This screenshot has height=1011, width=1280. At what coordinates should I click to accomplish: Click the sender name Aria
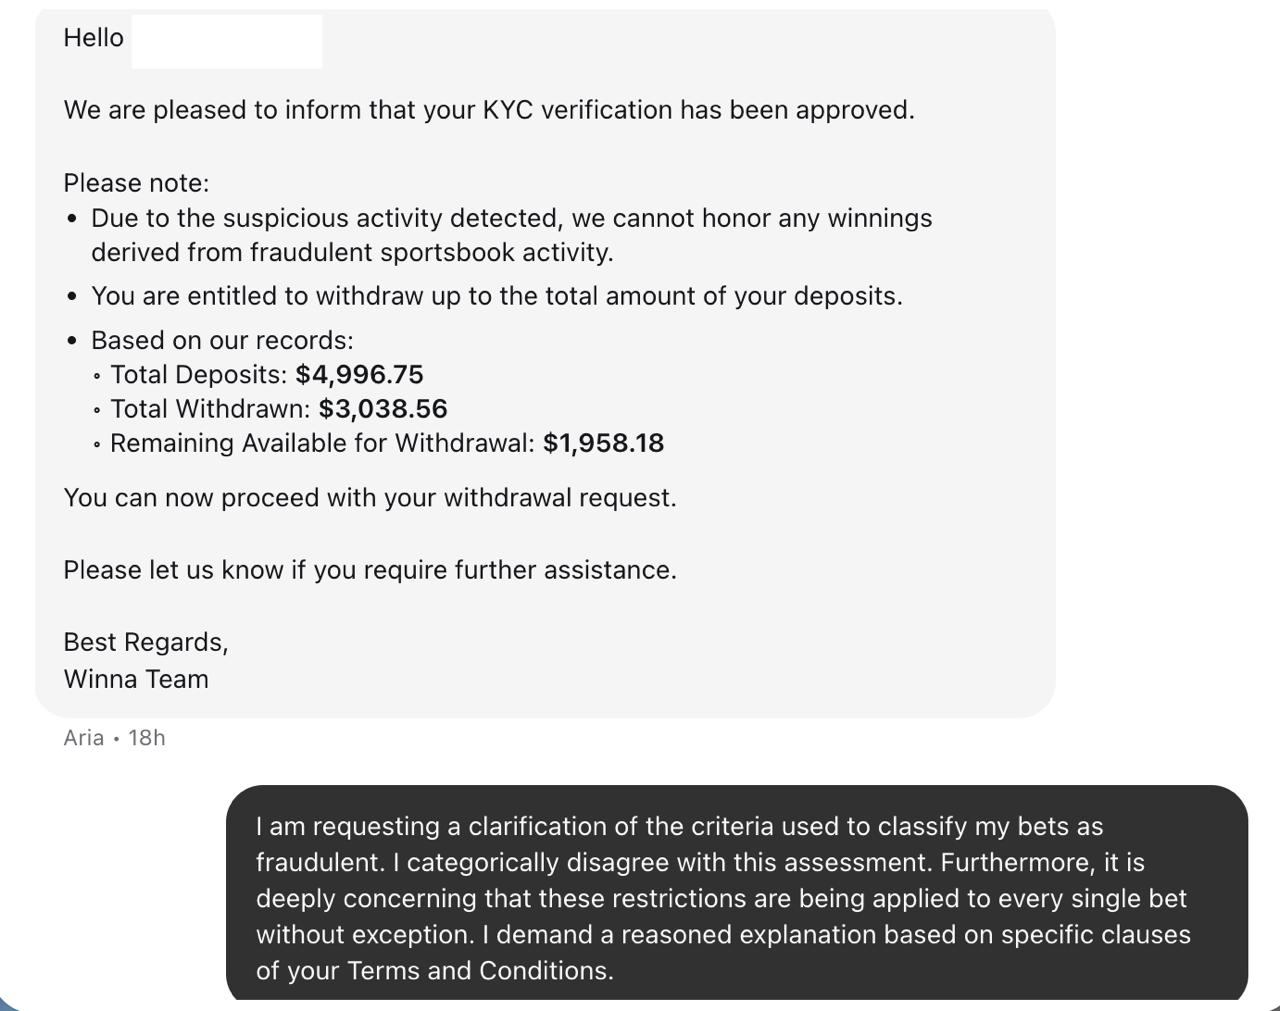click(83, 738)
